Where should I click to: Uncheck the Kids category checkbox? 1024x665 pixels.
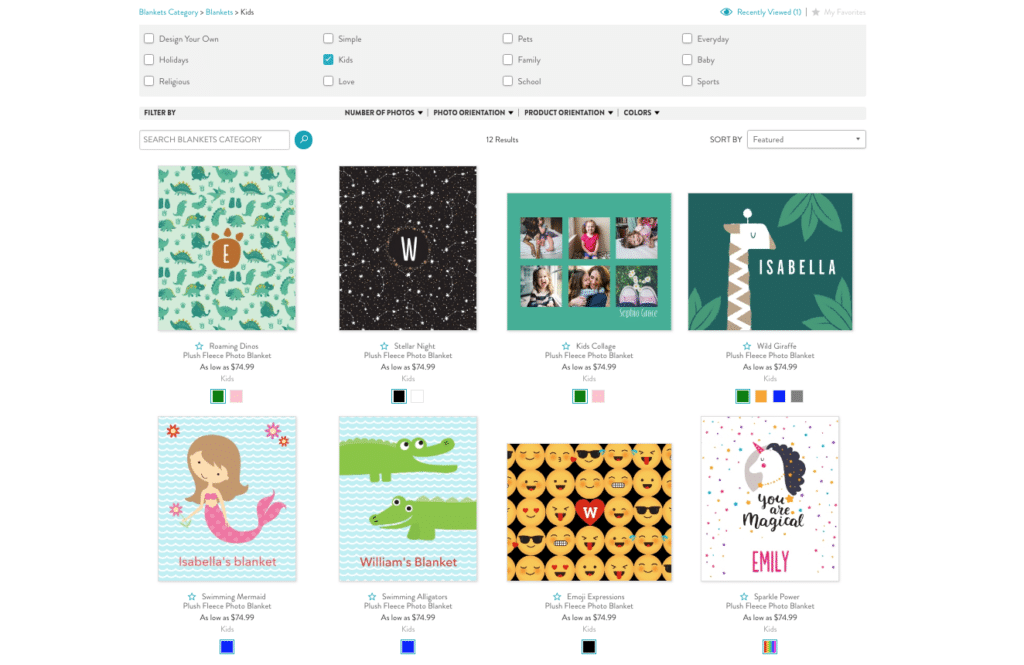(328, 60)
